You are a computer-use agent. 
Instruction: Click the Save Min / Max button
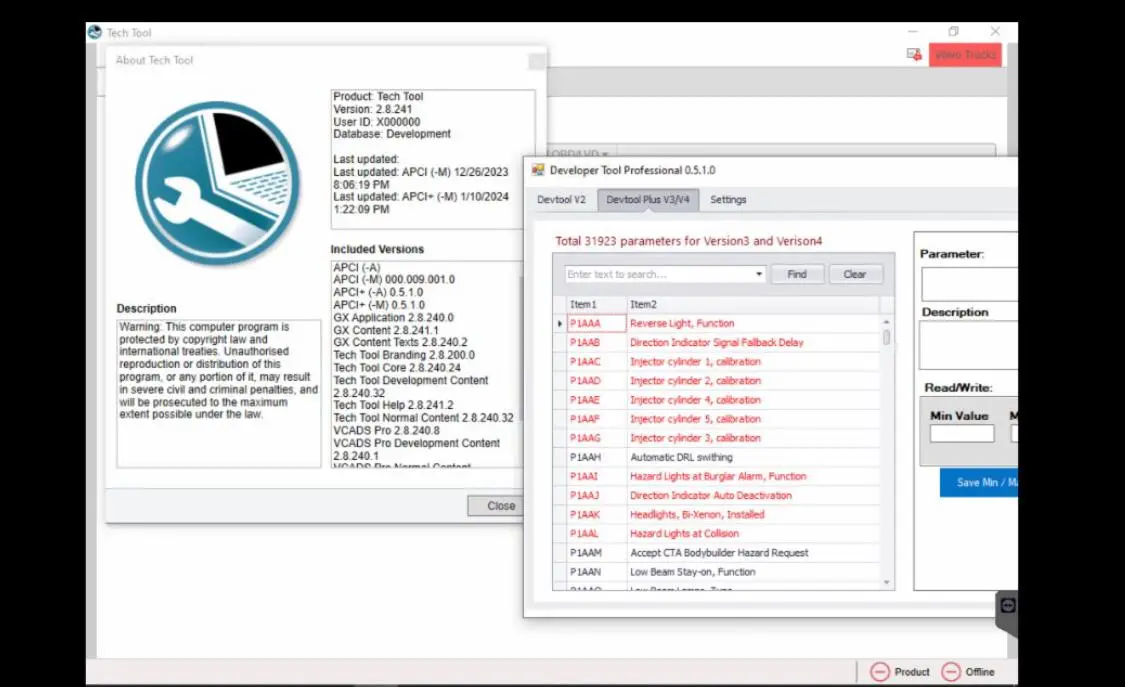pyautogui.click(x=980, y=483)
